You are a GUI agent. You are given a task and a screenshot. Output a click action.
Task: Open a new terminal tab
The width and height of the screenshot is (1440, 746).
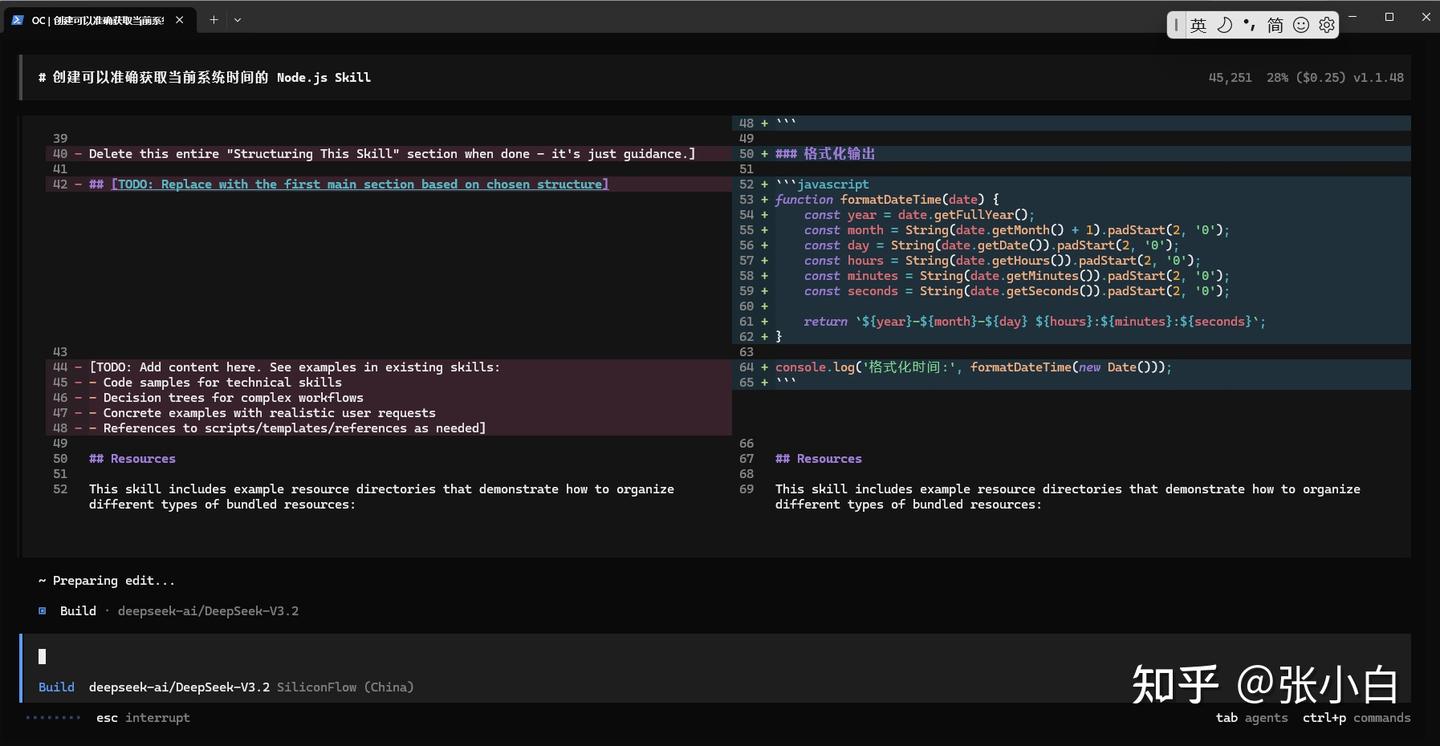tap(213, 19)
